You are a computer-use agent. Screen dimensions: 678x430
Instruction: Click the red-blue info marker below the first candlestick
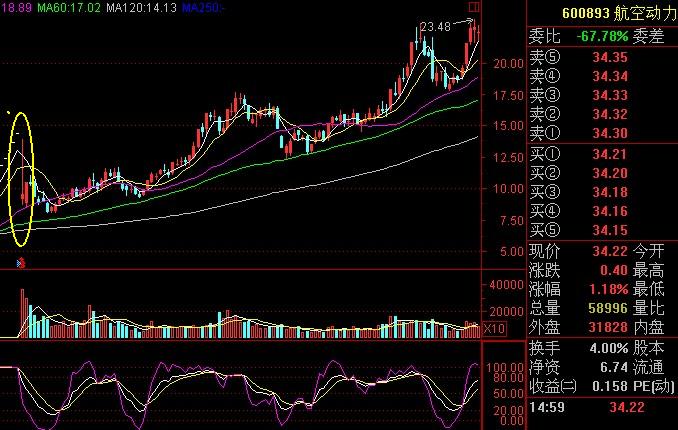click(x=21, y=263)
